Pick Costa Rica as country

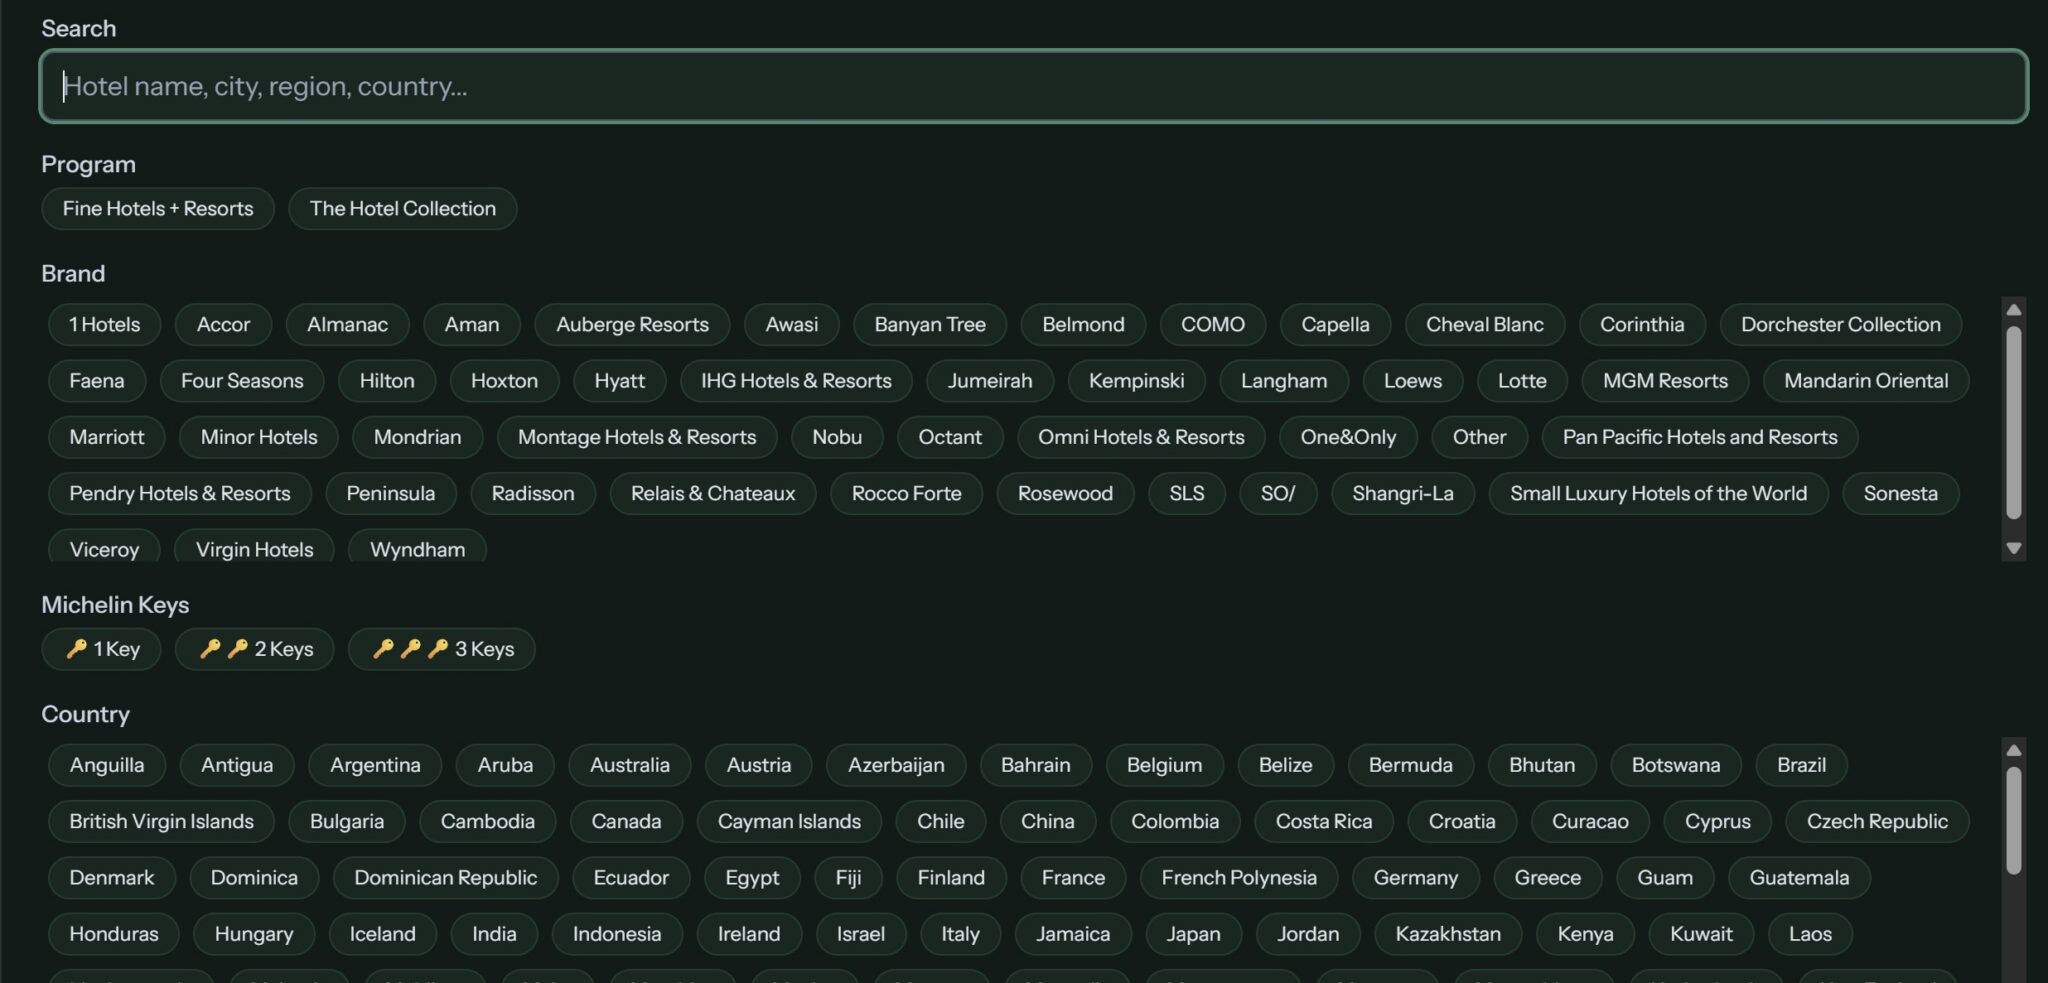click(x=1324, y=821)
